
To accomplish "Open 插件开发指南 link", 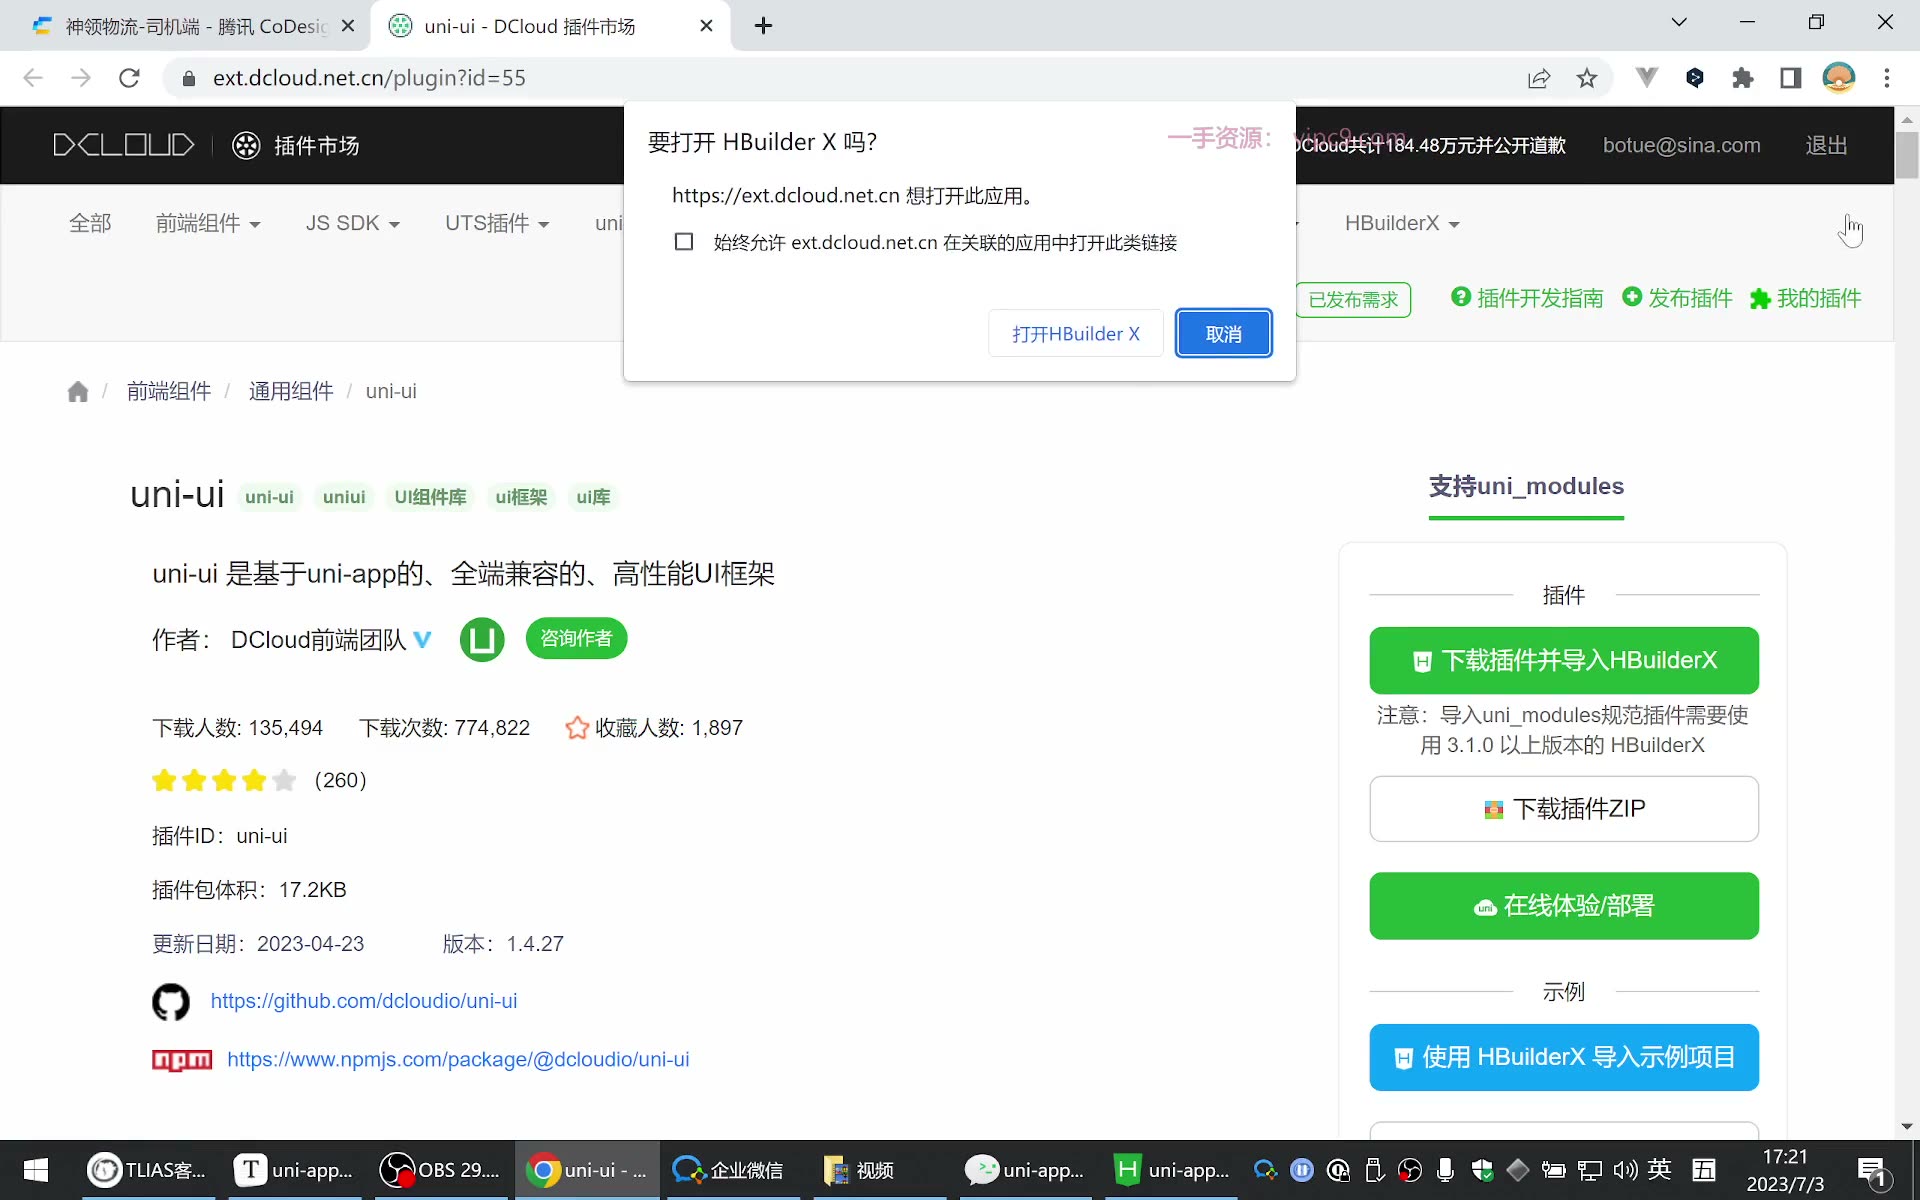I will [x=1527, y=298].
